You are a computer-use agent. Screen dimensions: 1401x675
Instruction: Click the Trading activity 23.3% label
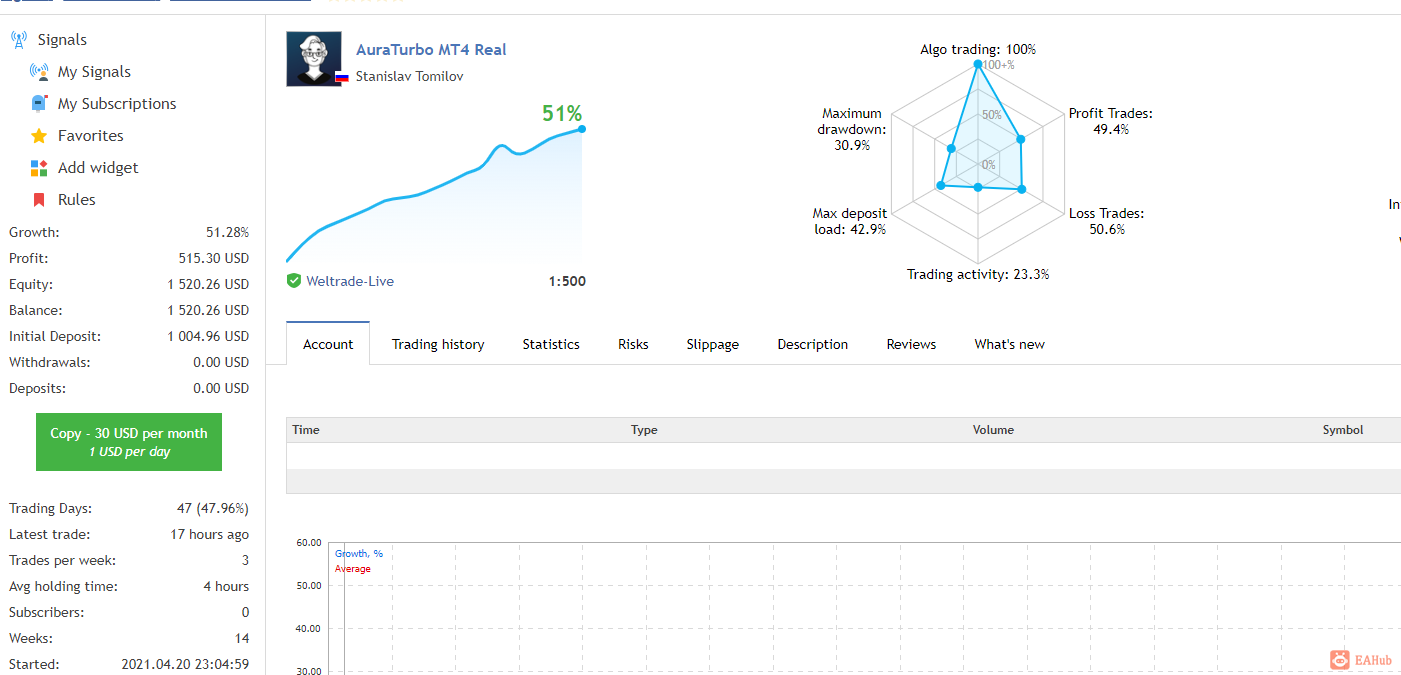[978, 274]
